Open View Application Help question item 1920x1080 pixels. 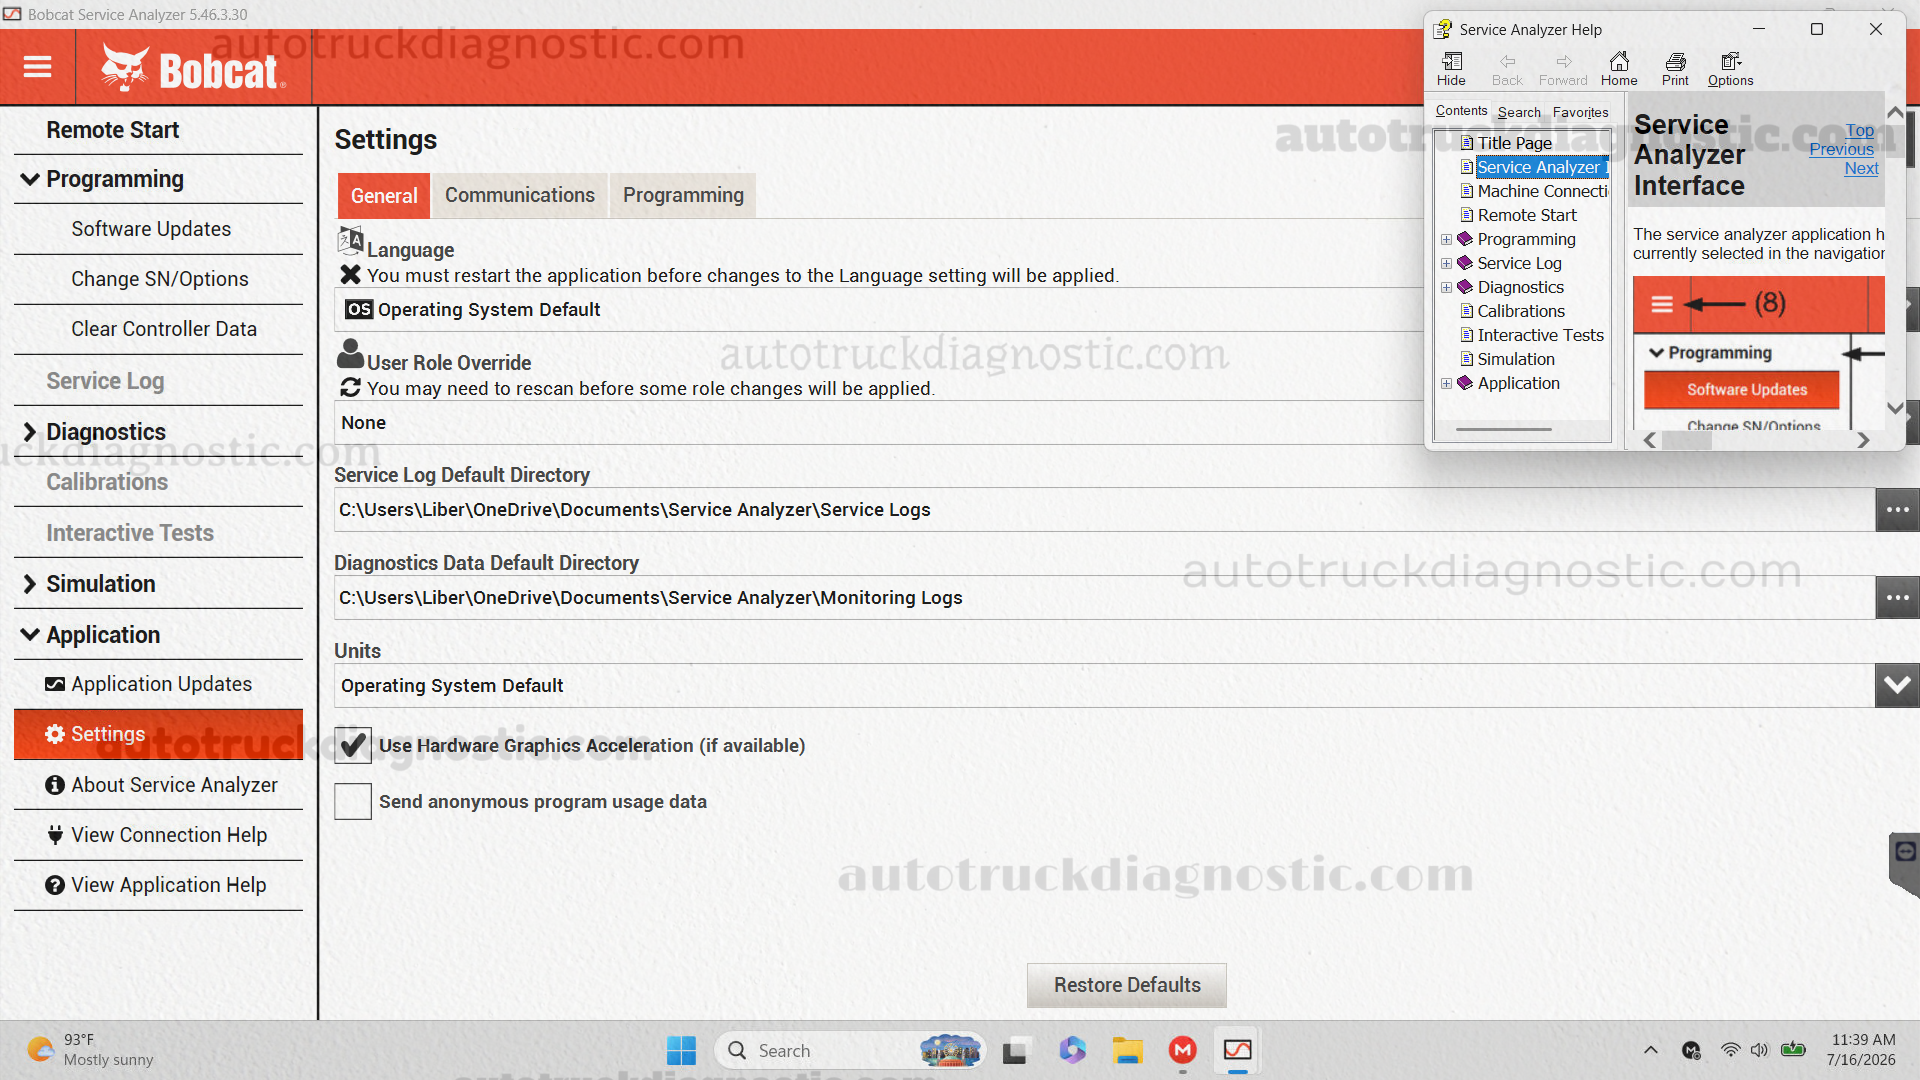tap(158, 885)
